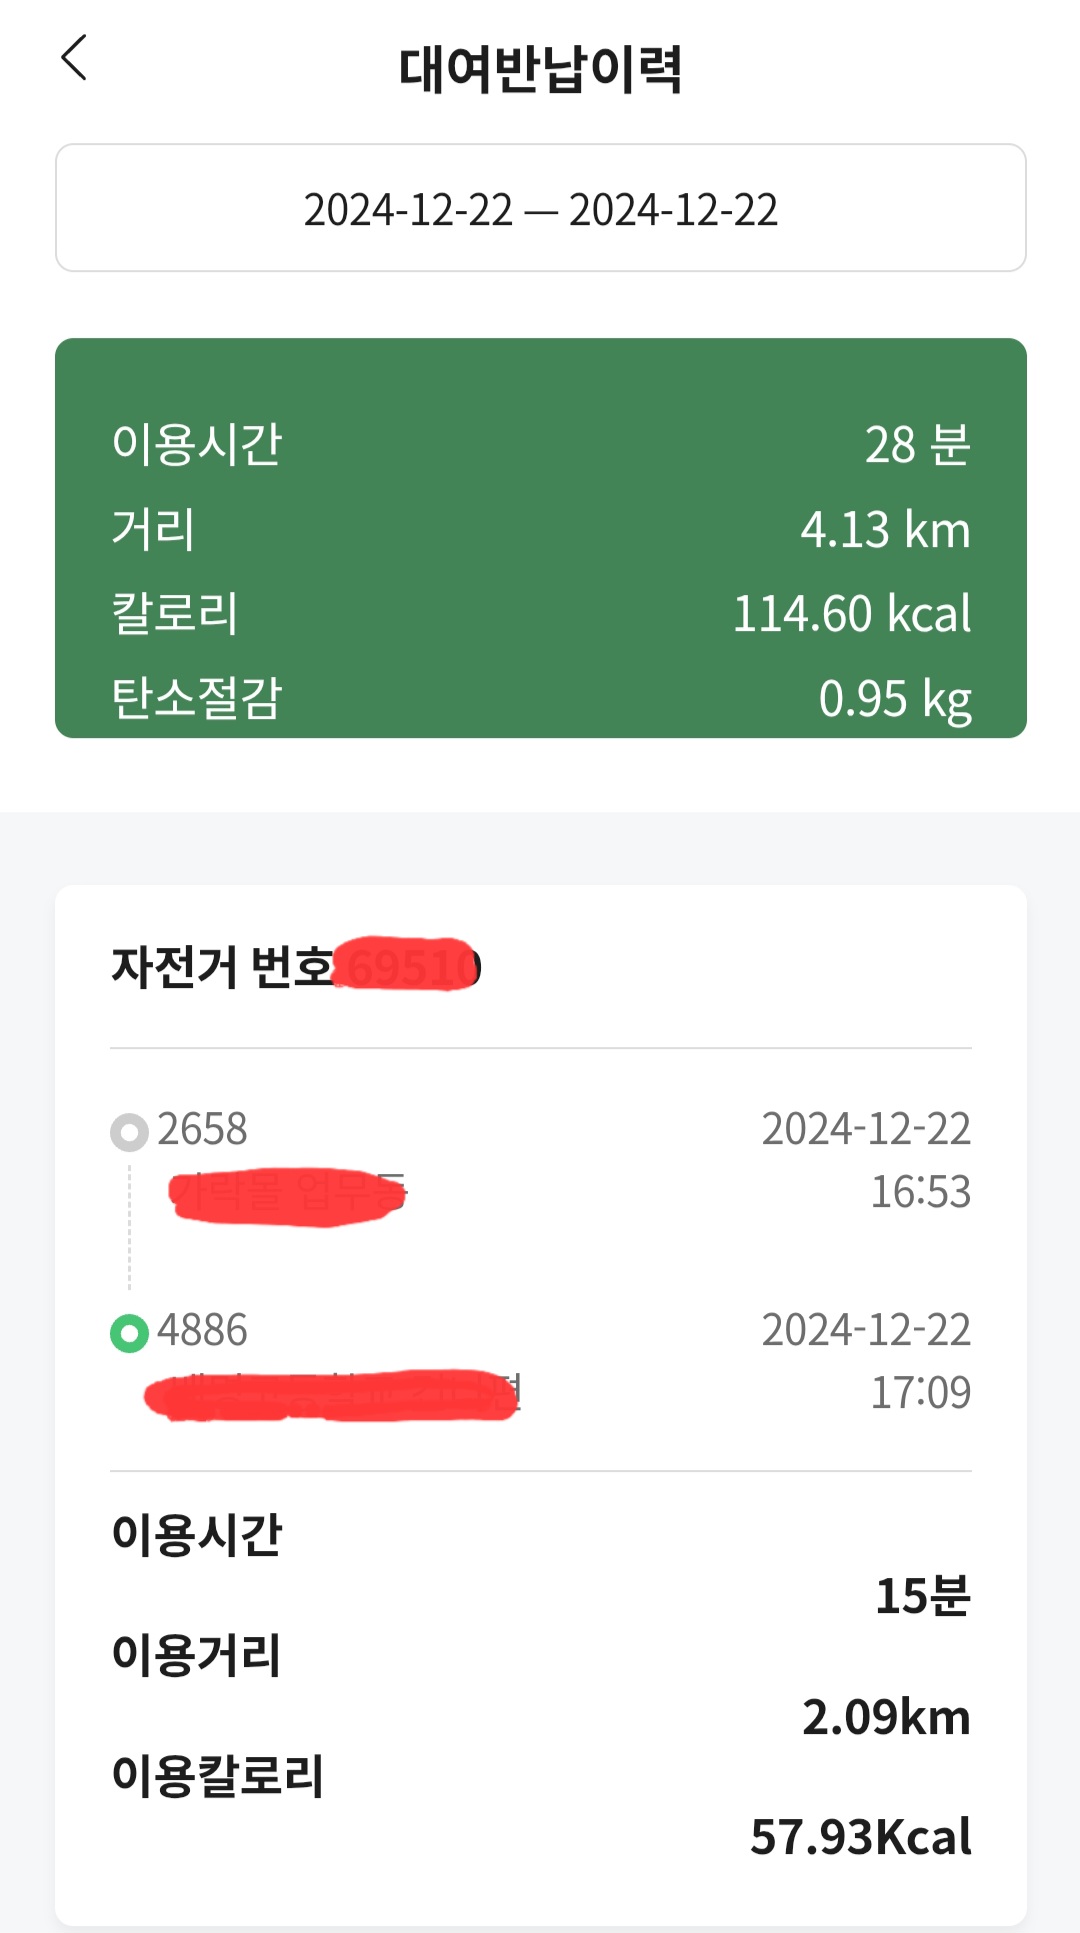Tap the 이용칼로리 label in ride card
The width and height of the screenshot is (1080, 1933).
click(217, 1776)
